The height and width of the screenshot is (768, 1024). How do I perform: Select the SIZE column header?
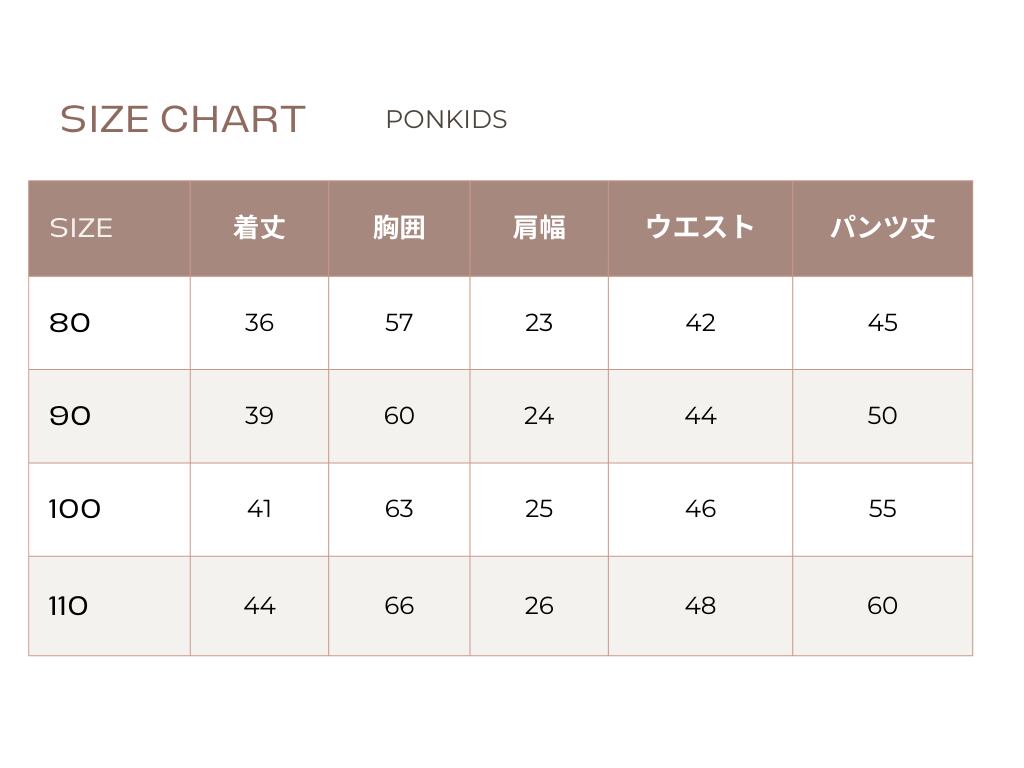click(x=81, y=228)
